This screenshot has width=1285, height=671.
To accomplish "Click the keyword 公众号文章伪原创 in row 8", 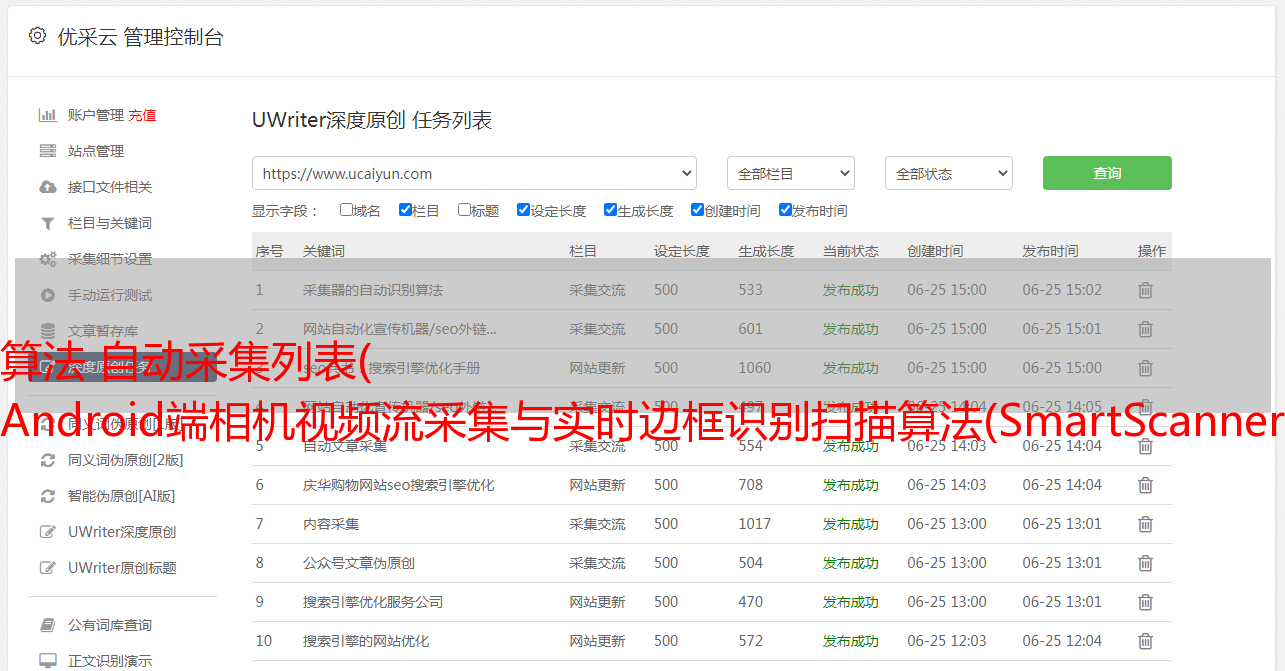I will pyautogui.click(x=358, y=563).
